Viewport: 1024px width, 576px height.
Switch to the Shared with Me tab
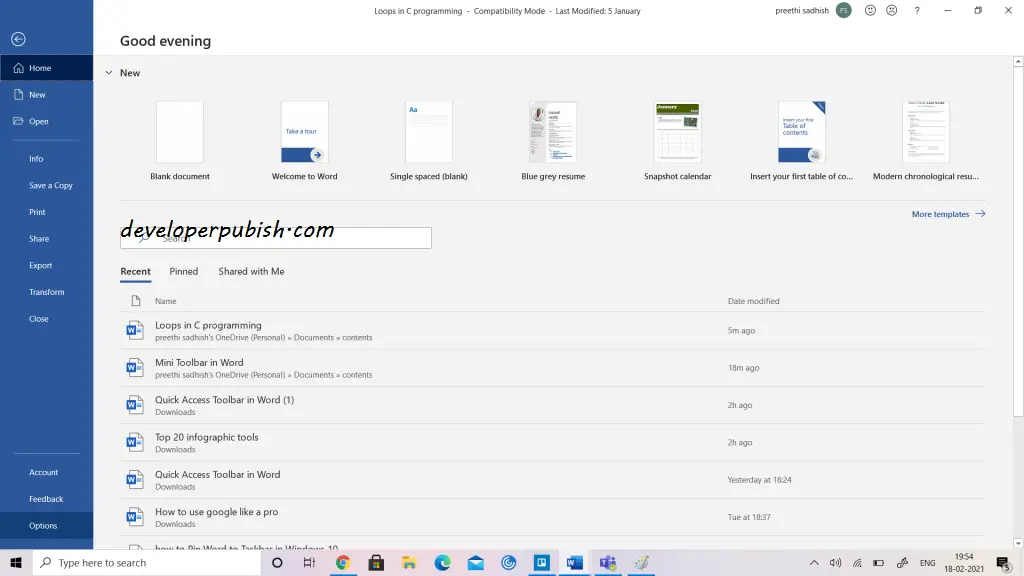[x=251, y=272]
